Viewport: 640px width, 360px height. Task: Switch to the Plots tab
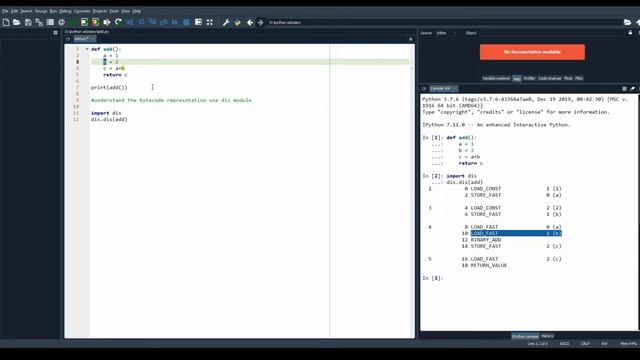coord(568,78)
